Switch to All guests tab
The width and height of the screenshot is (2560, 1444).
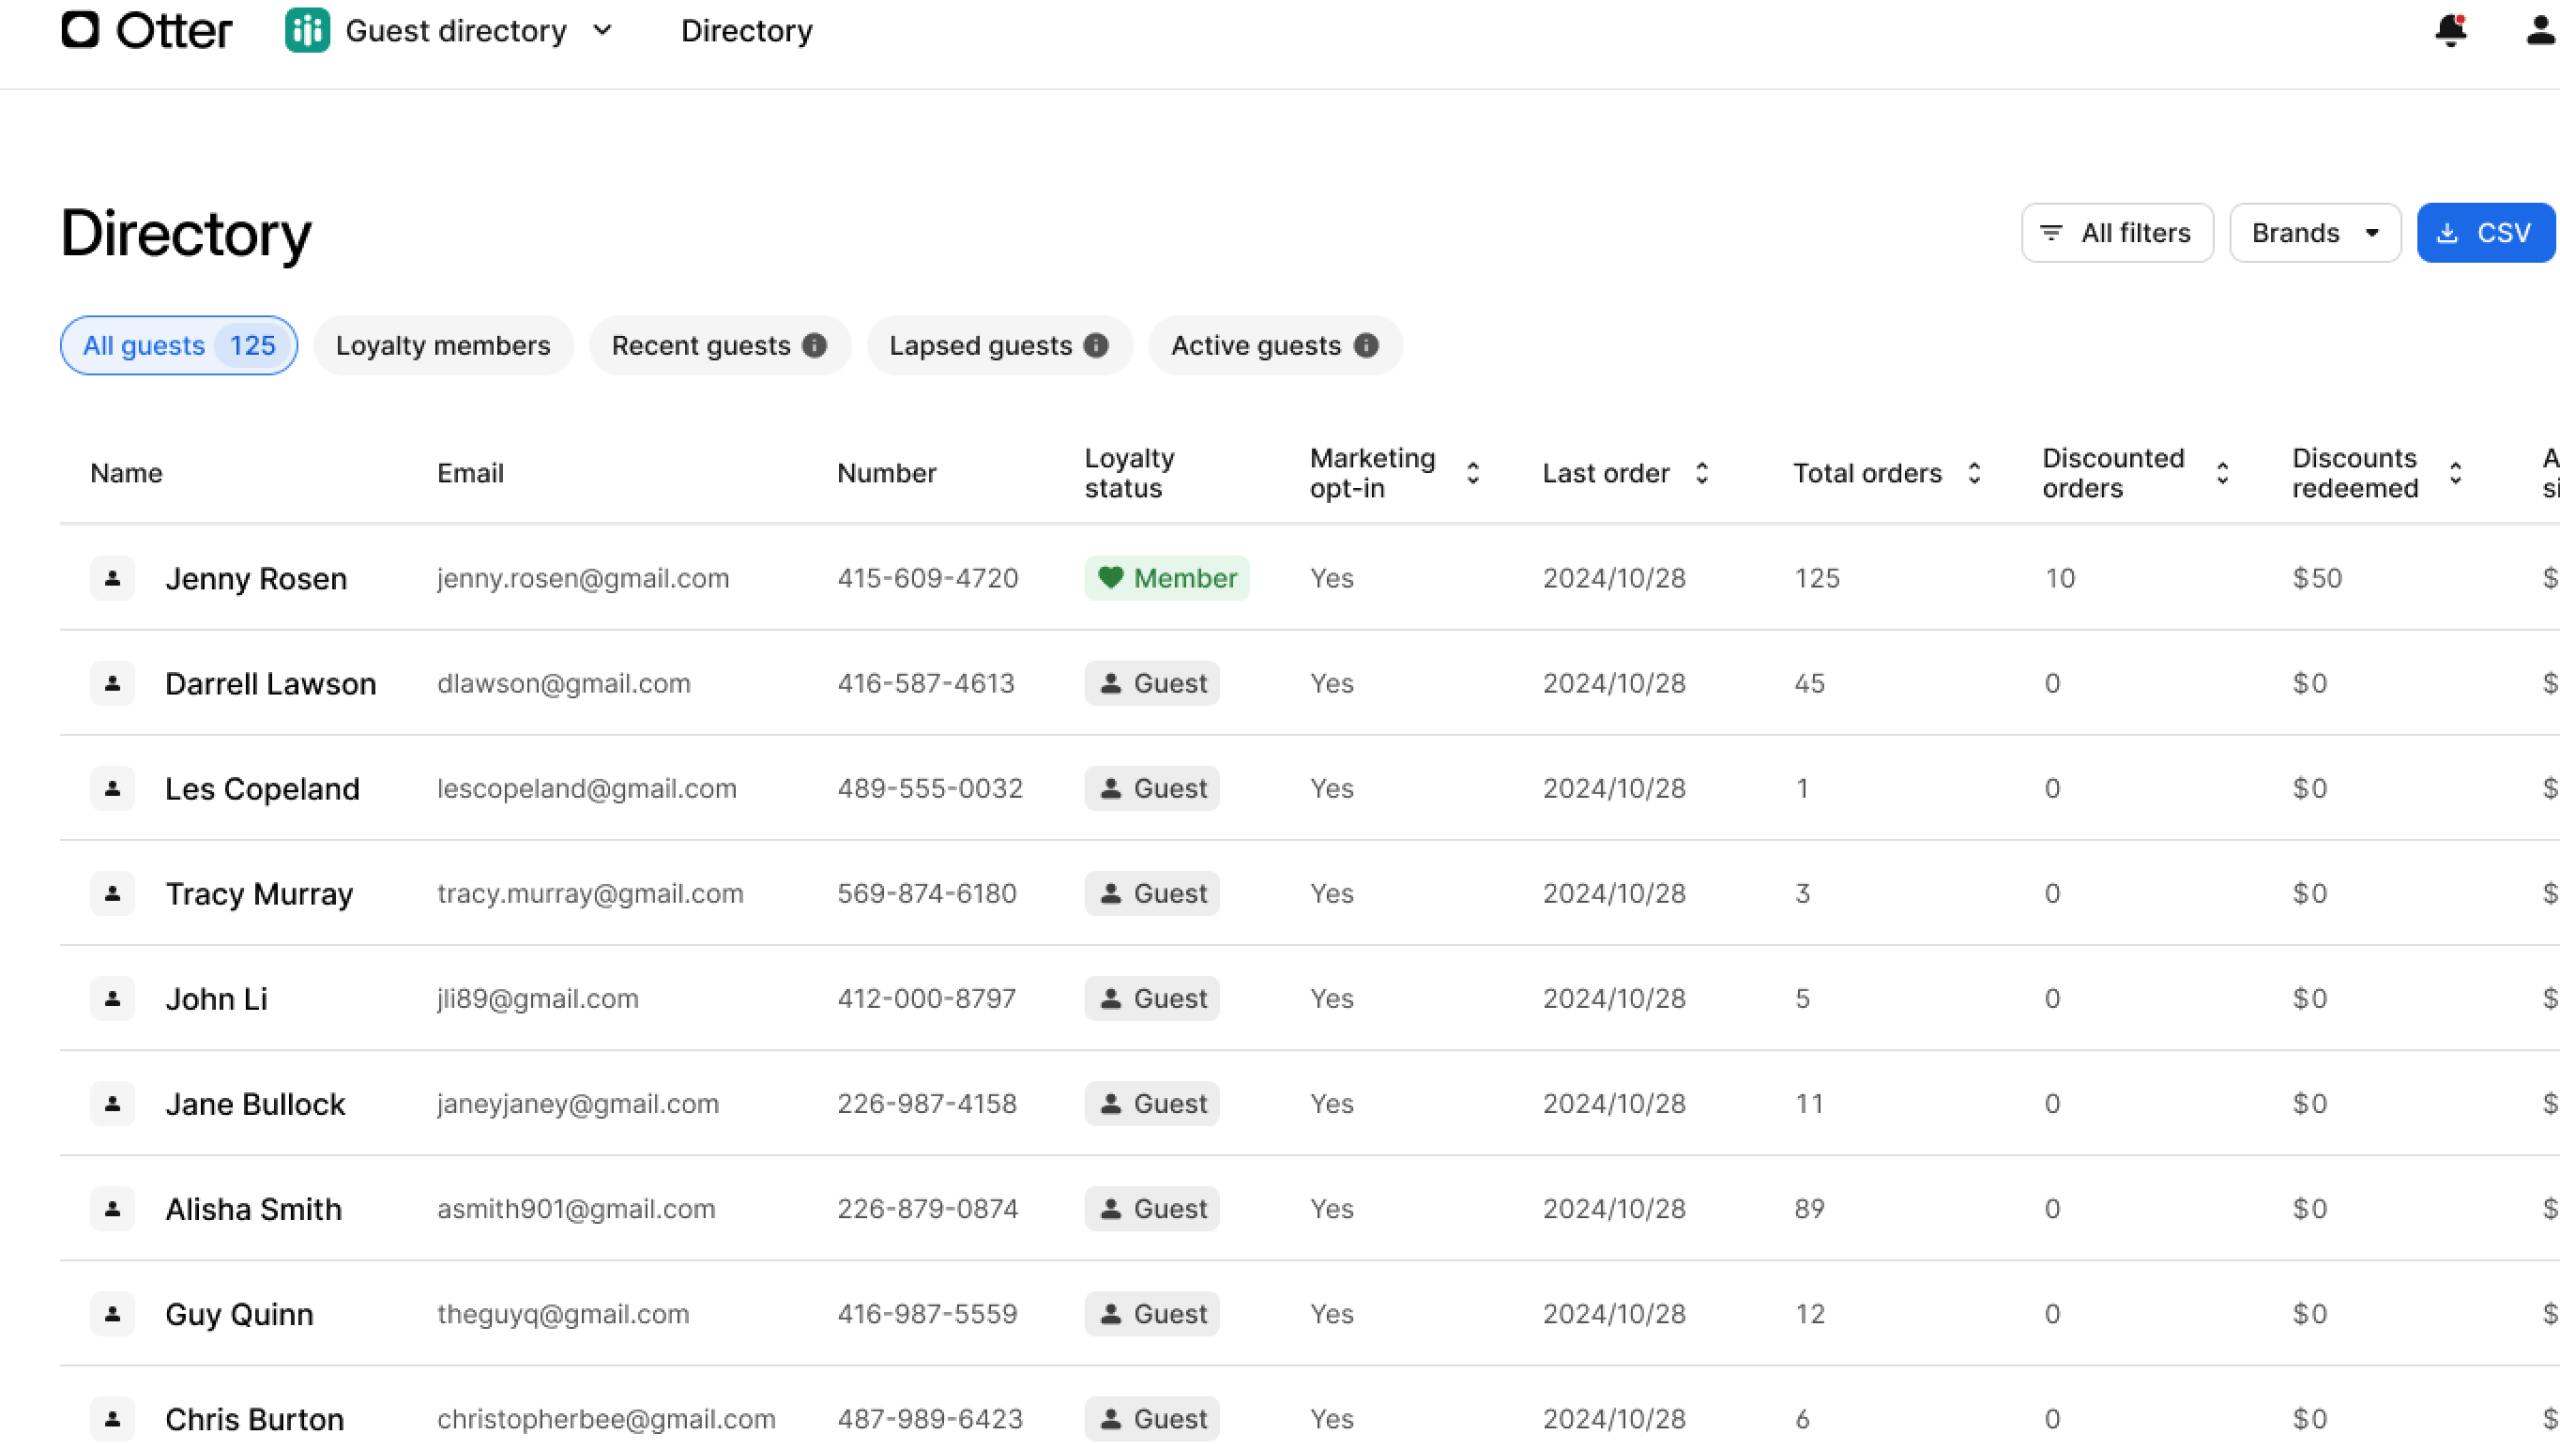click(x=178, y=345)
